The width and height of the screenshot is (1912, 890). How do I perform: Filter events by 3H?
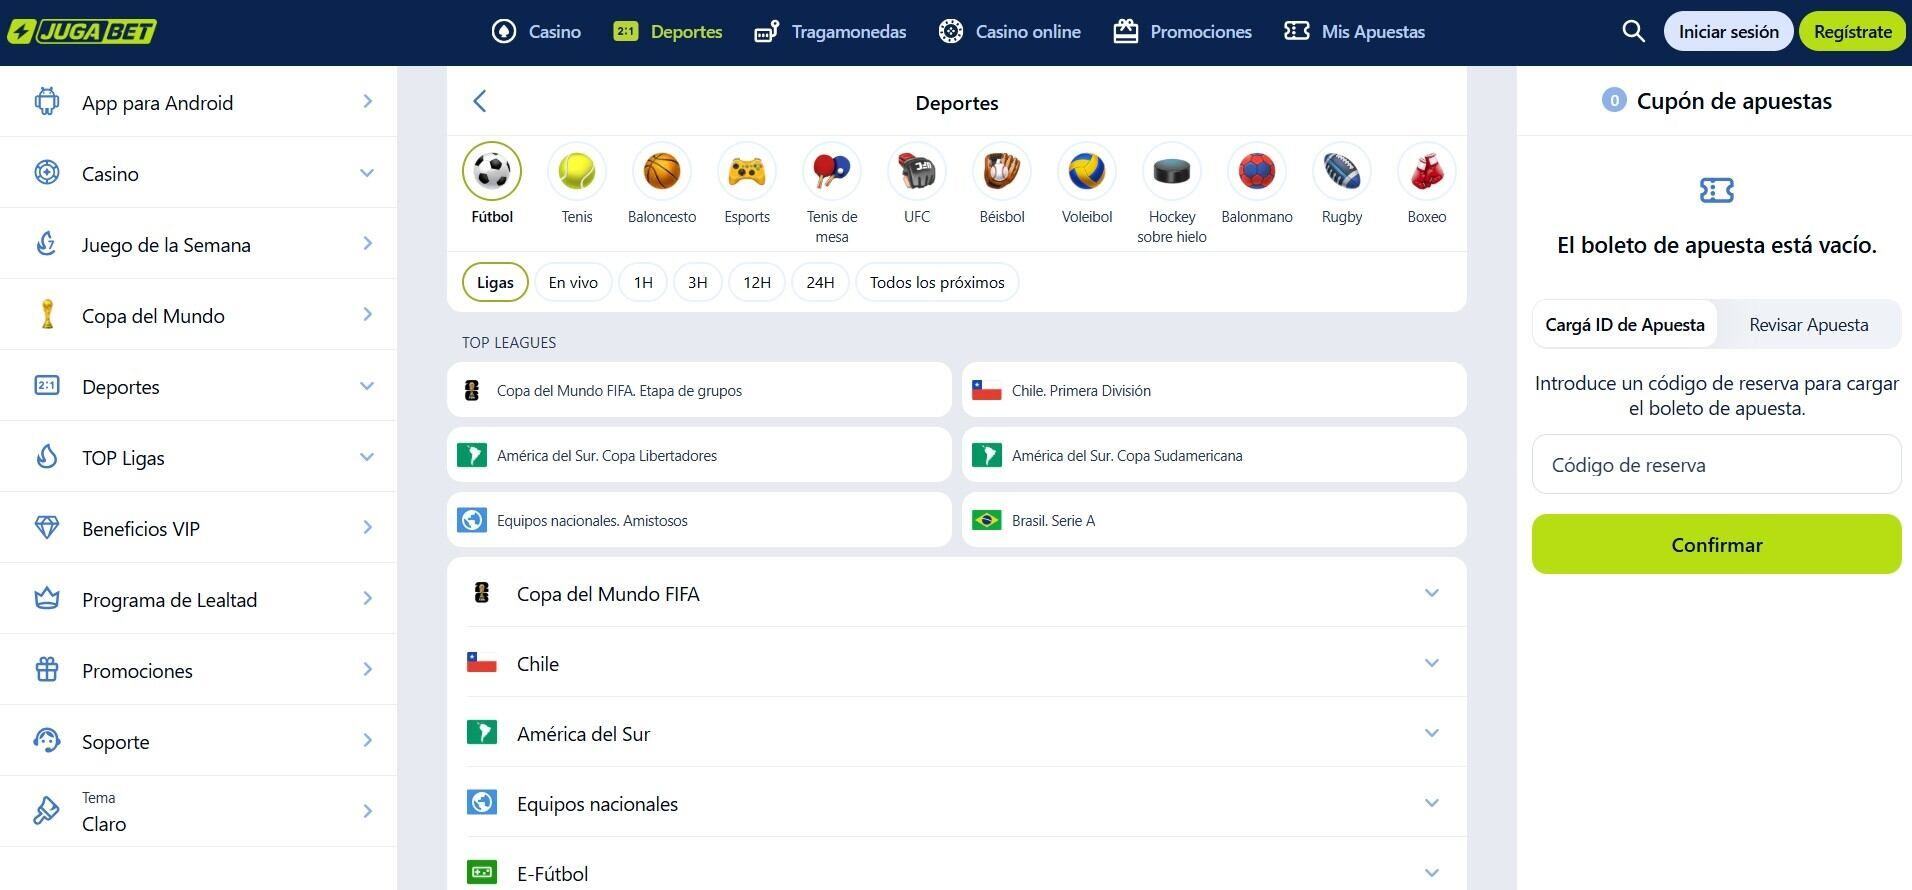tap(698, 282)
